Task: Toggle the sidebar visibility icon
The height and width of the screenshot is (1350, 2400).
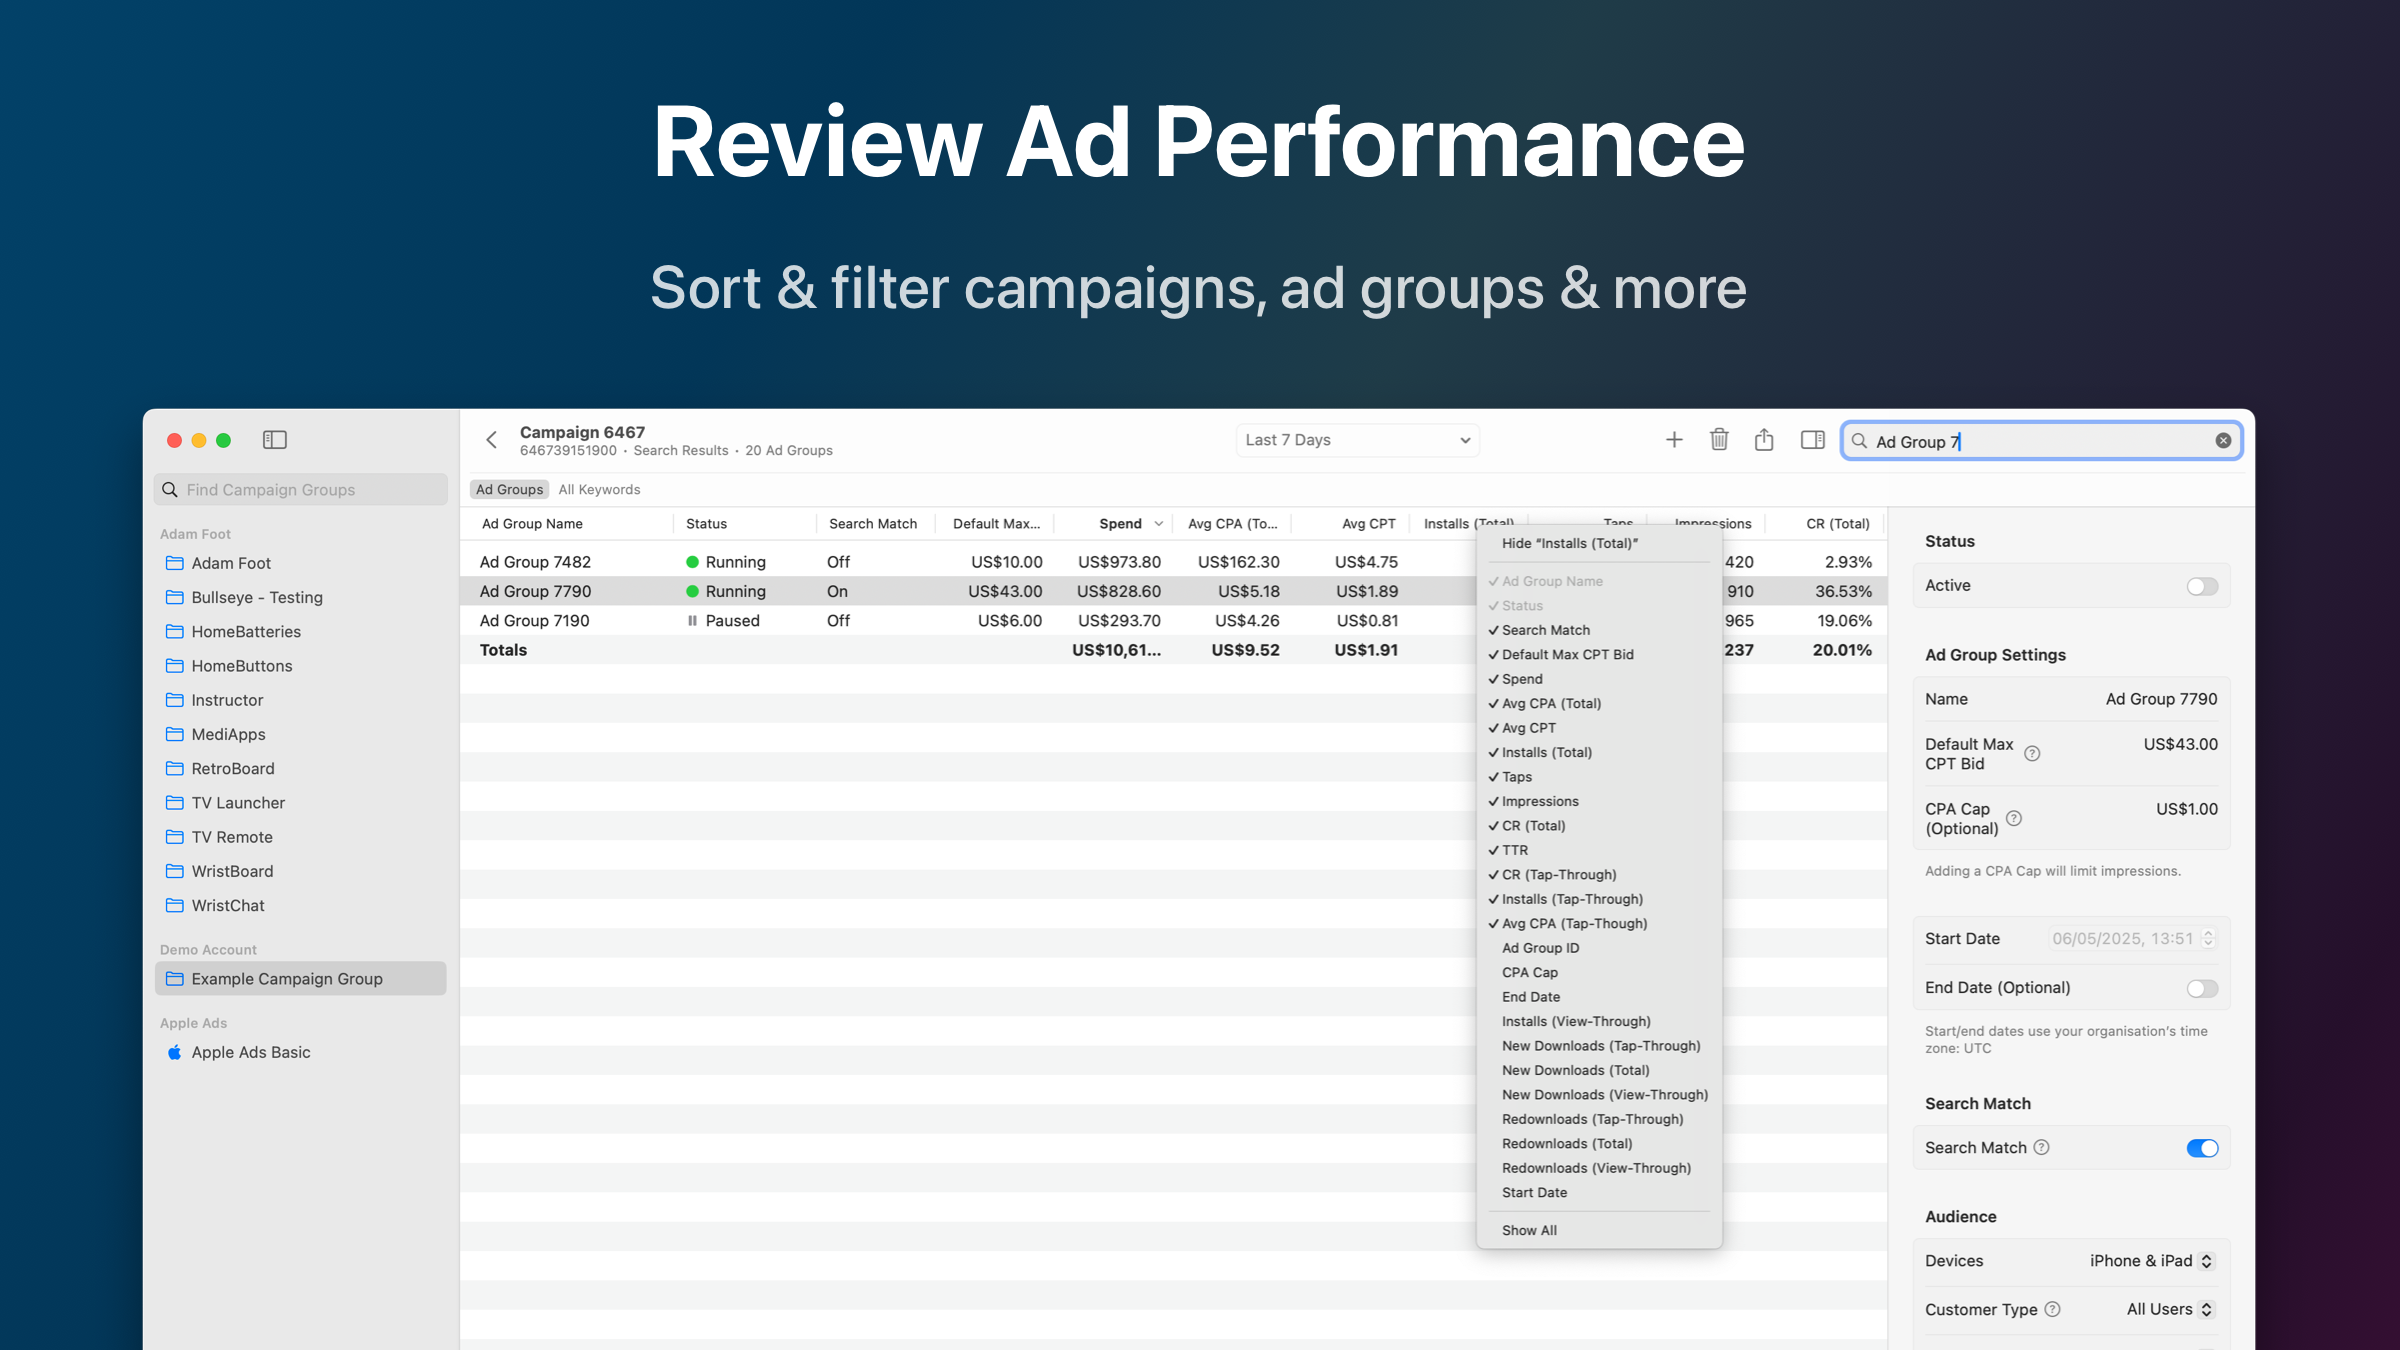Action: [275, 440]
